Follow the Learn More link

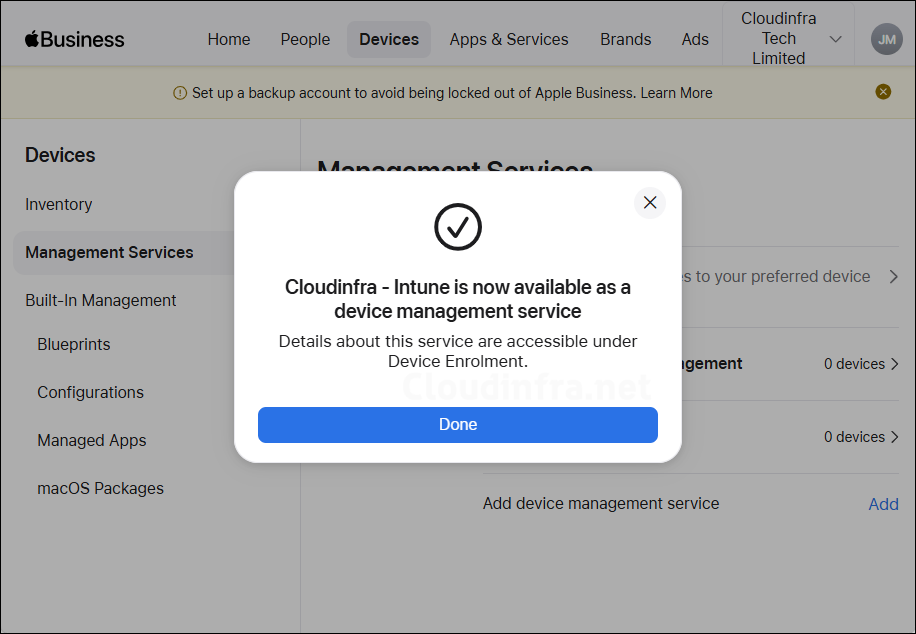coord(676,93)
